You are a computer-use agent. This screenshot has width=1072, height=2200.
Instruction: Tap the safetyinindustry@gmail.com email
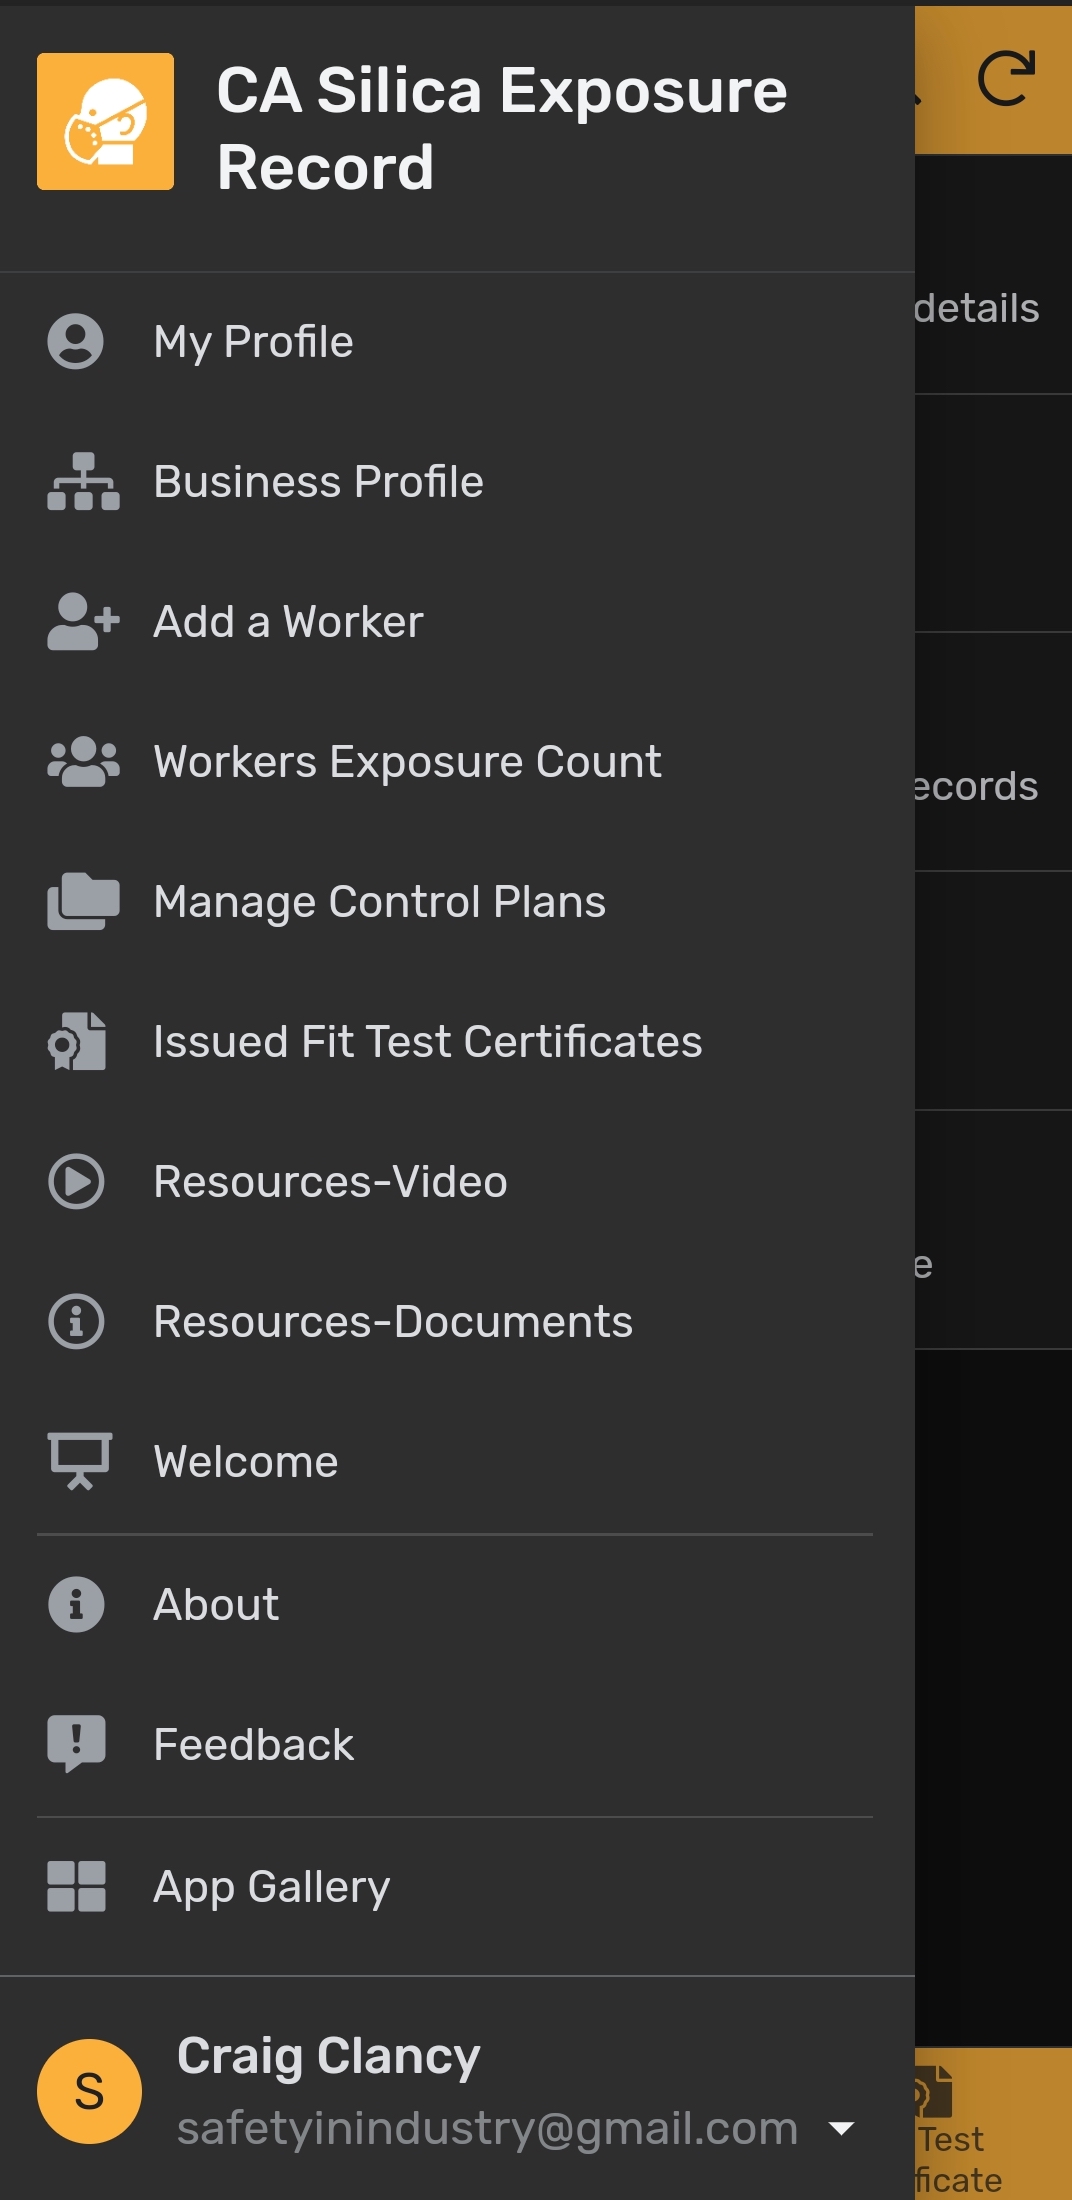[487, 2128]
